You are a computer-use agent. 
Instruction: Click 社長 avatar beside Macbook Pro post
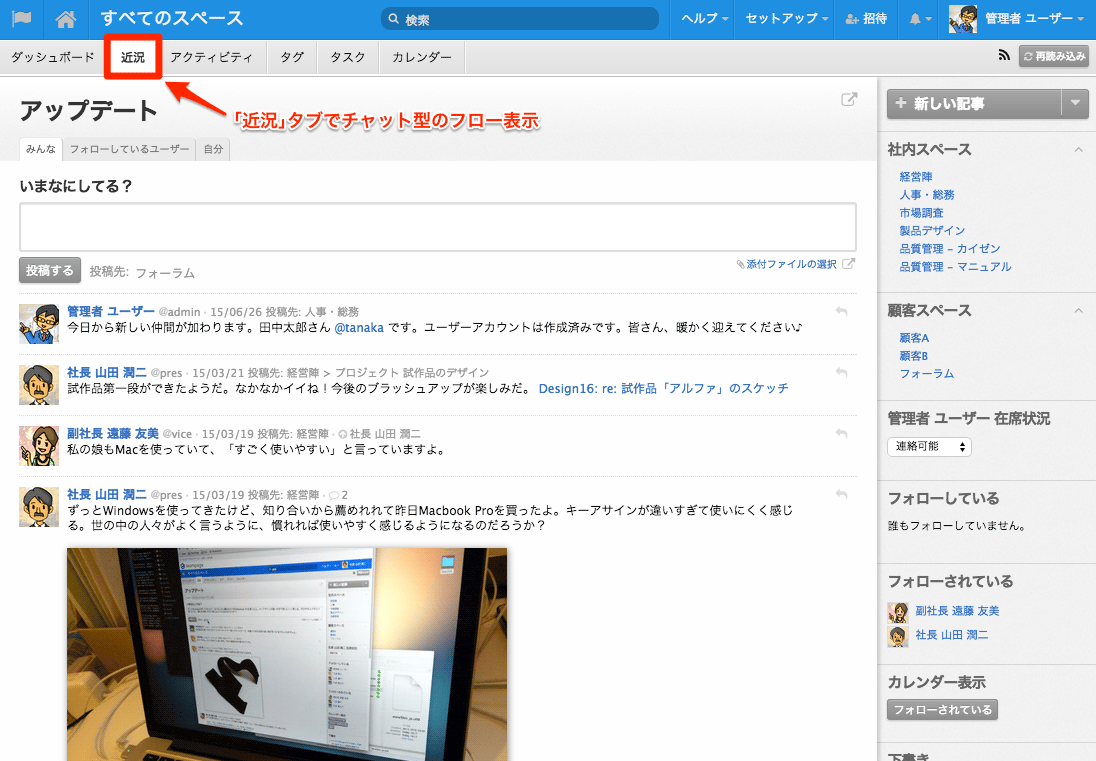39,507
